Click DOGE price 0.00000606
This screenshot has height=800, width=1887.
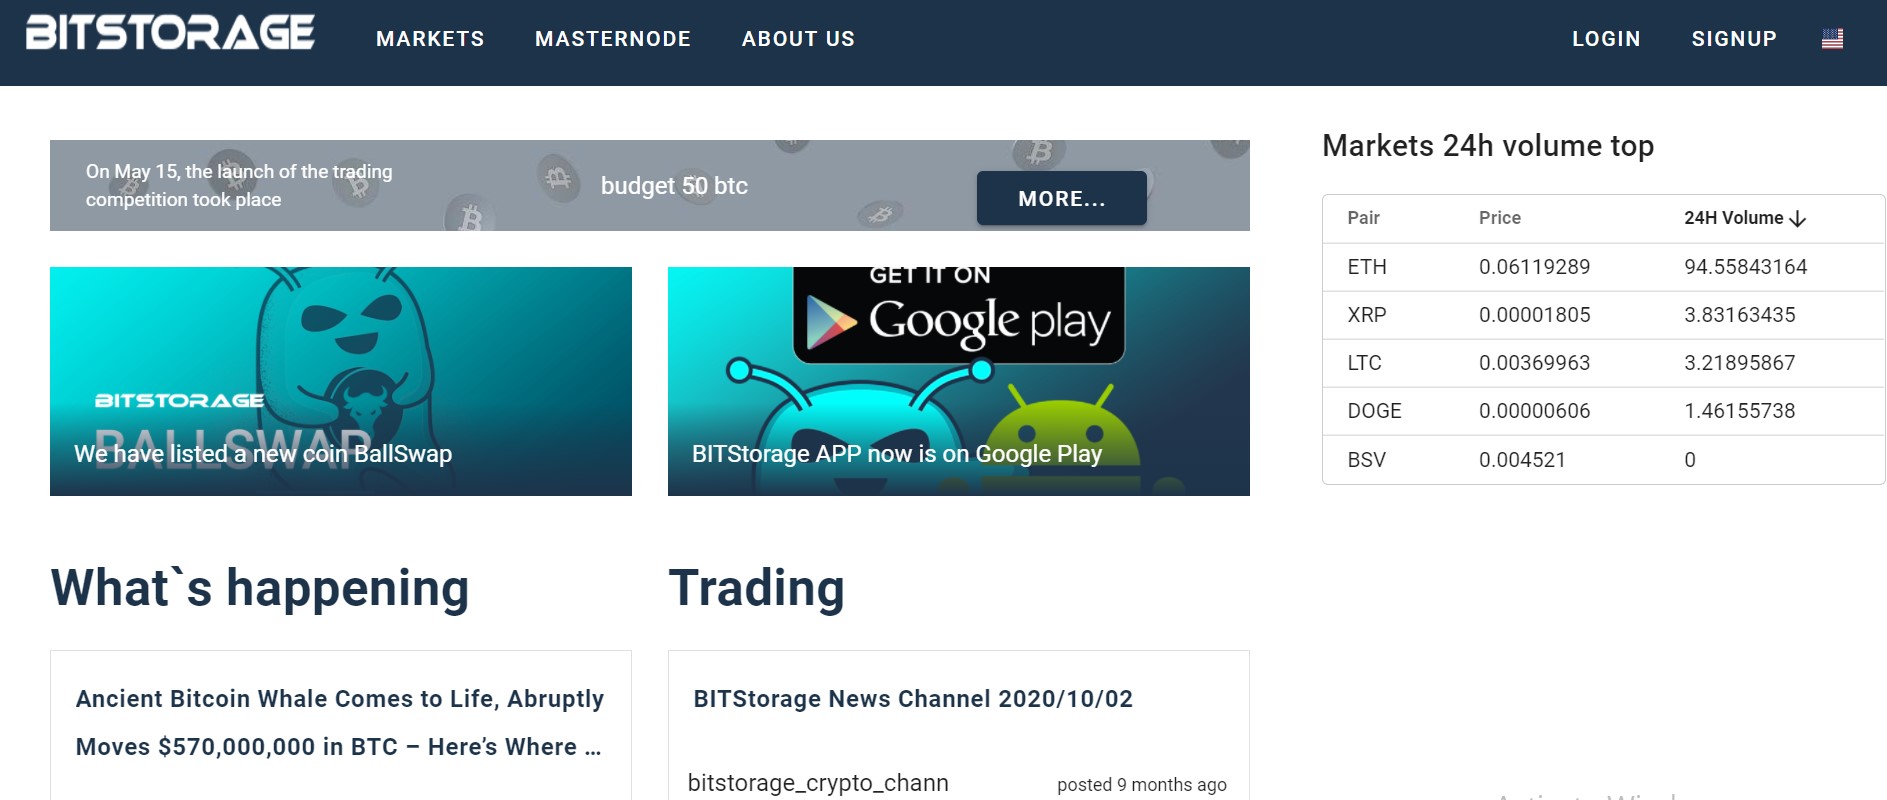coord(1534,411)
